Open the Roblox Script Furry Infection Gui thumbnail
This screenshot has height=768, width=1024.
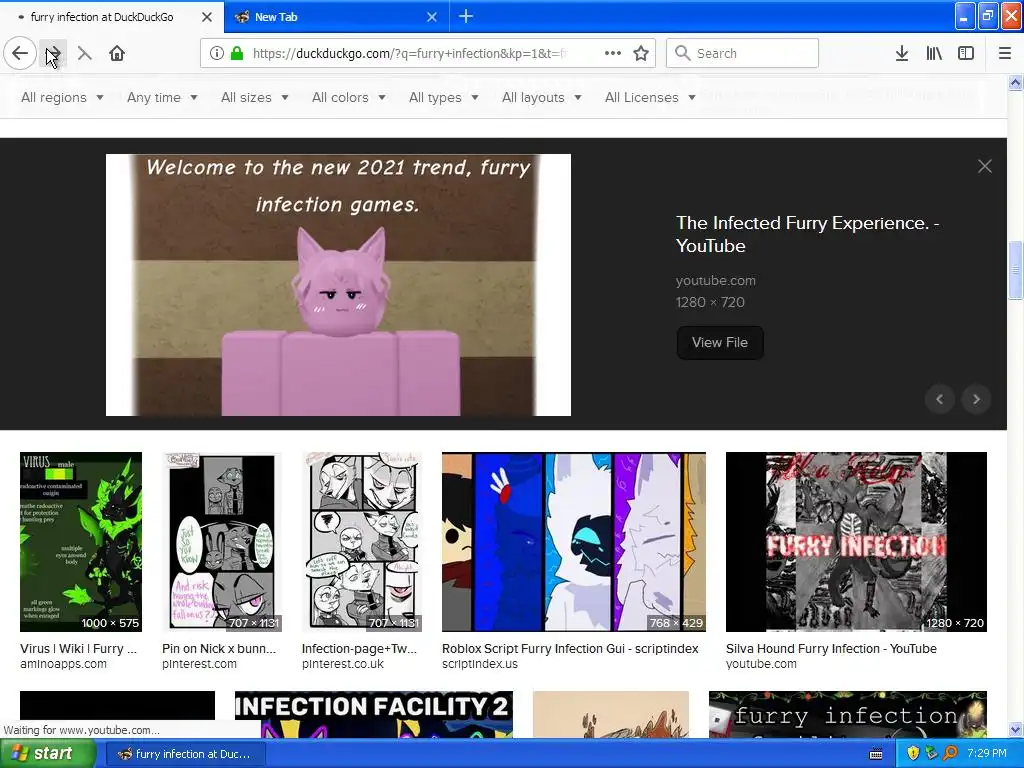pos(573,541)
